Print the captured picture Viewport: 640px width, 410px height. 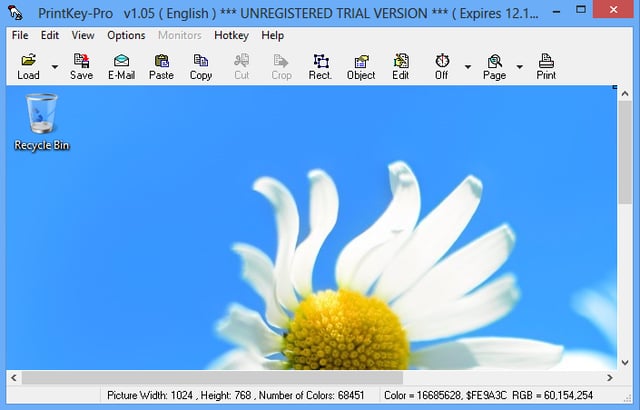coord(546,67)
